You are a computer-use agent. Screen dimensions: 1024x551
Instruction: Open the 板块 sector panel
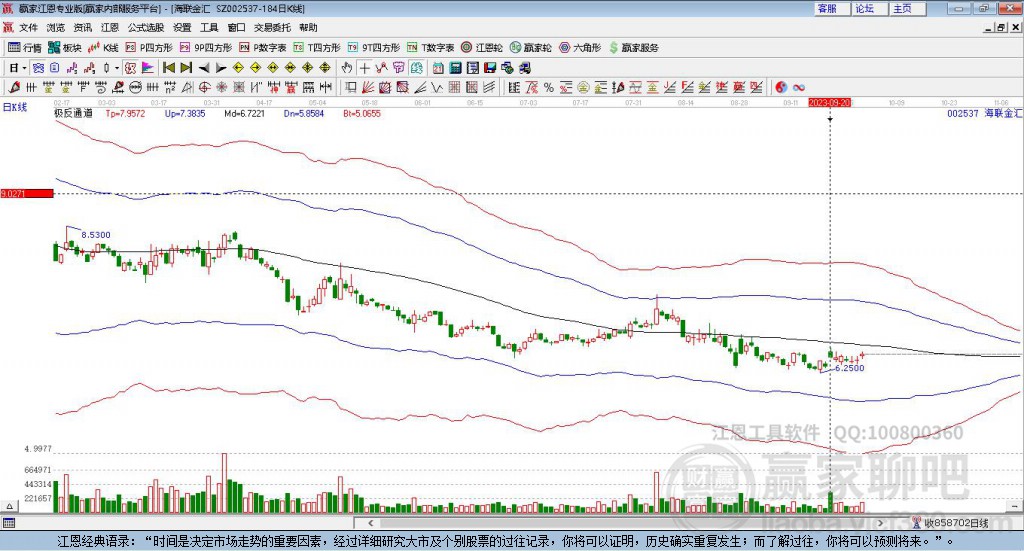pos(65,48)
